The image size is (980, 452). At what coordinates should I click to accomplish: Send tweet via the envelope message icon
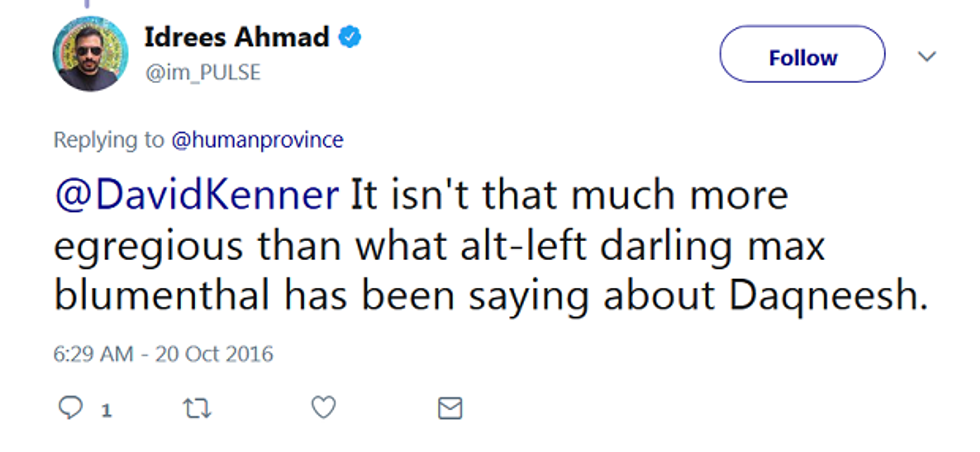coord(450,408)
